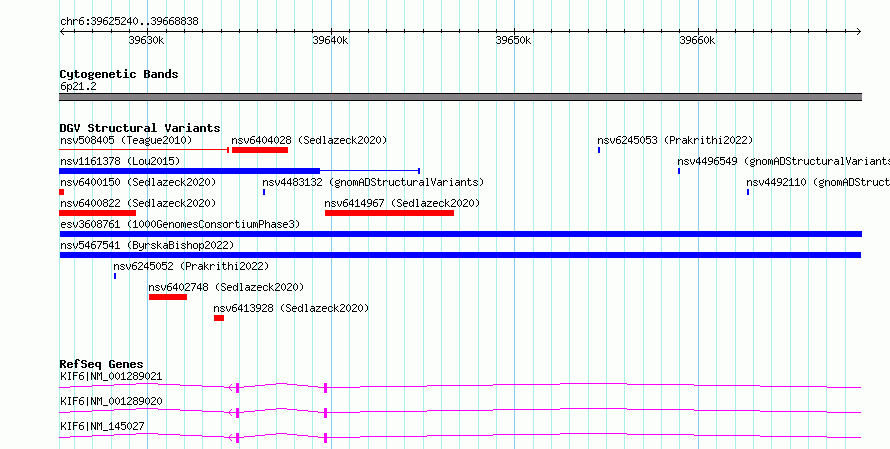The width and height of the screenshot is (890, 449).
Task: Click the nsv6245053 (Prakrithi2022) label
Action: pyautogui.click(x=675, y=140)
